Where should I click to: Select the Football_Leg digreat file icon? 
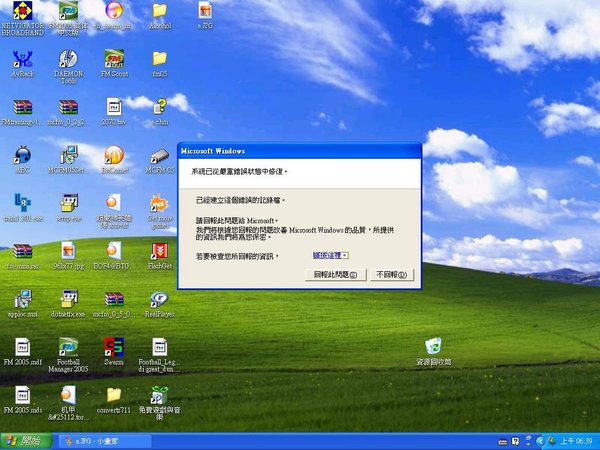[x=160, y=347]
